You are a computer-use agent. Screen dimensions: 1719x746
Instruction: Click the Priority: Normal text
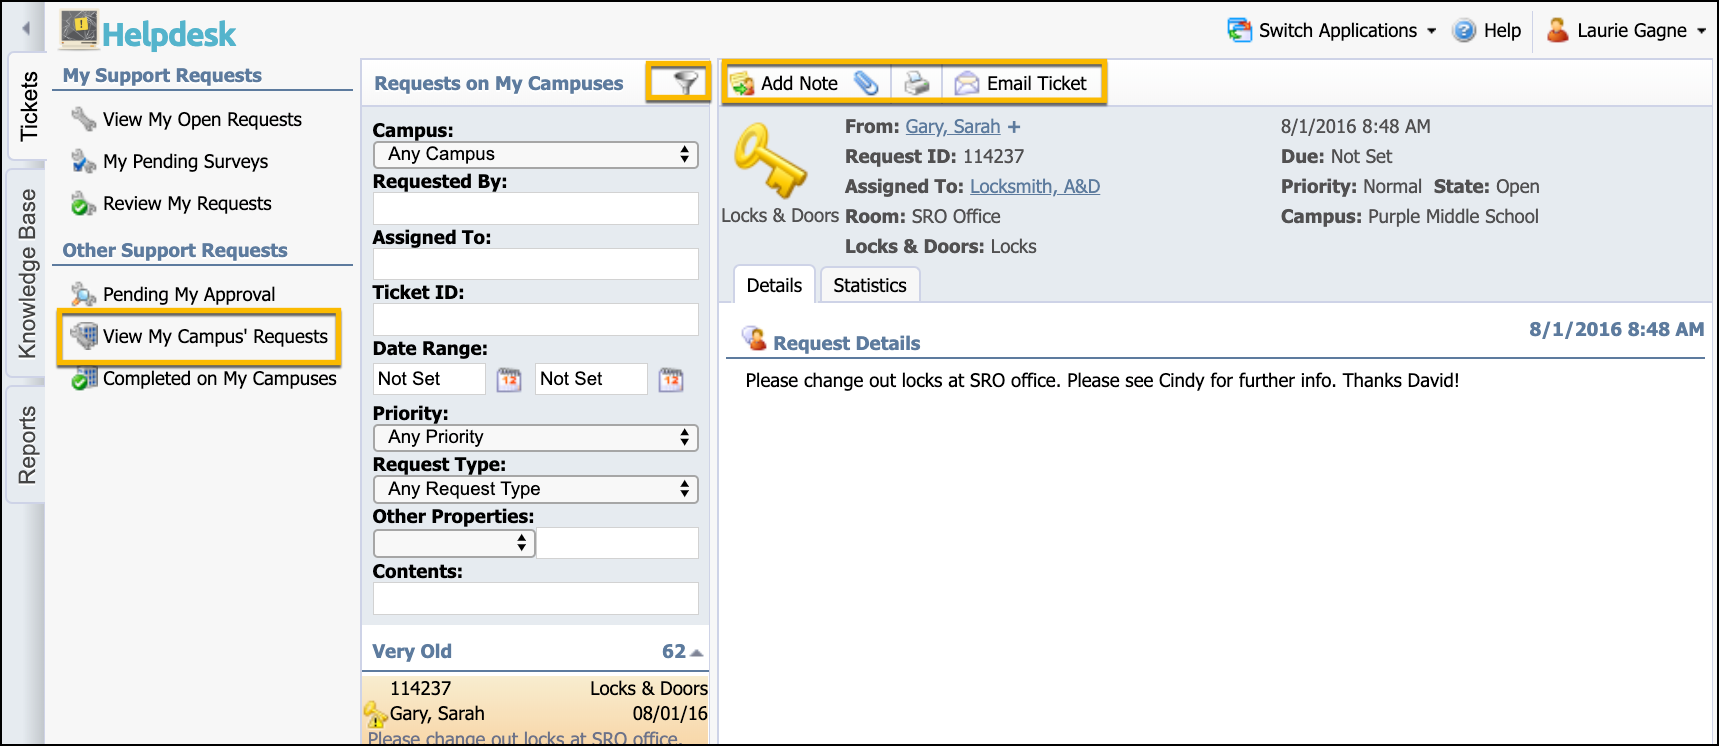(x=1351, y=186)
